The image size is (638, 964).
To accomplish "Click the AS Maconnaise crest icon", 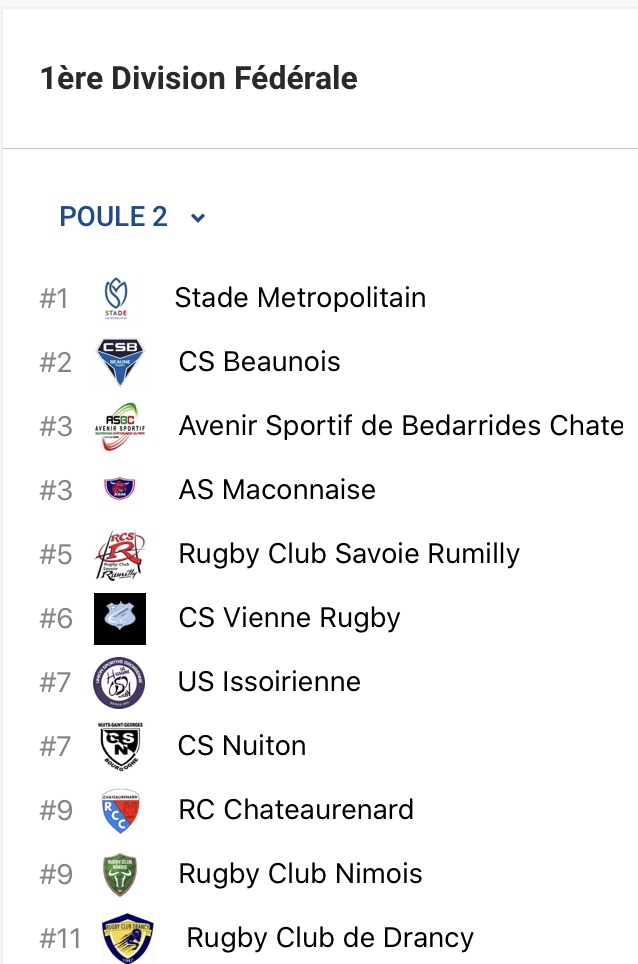I will 120,490.
